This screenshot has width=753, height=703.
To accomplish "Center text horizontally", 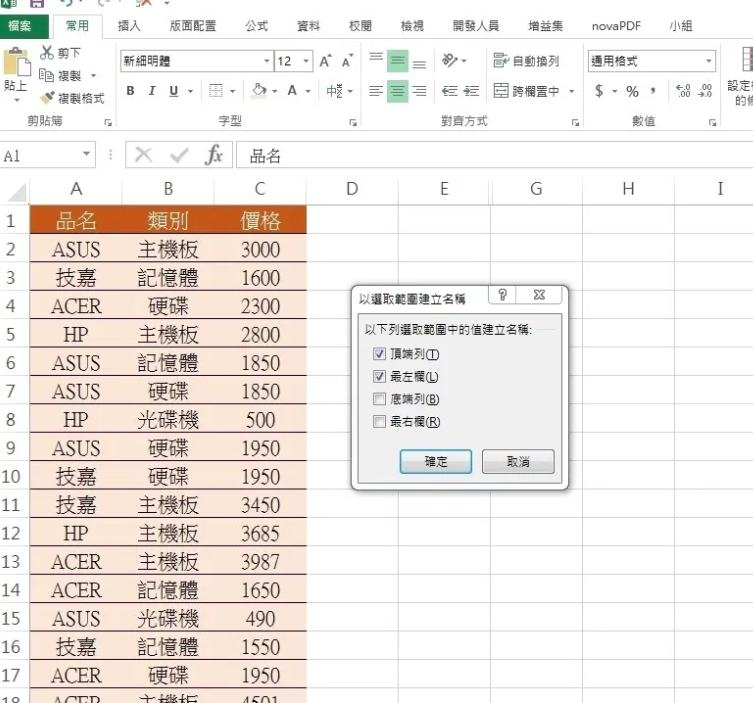I will click(x=398, y=91).
